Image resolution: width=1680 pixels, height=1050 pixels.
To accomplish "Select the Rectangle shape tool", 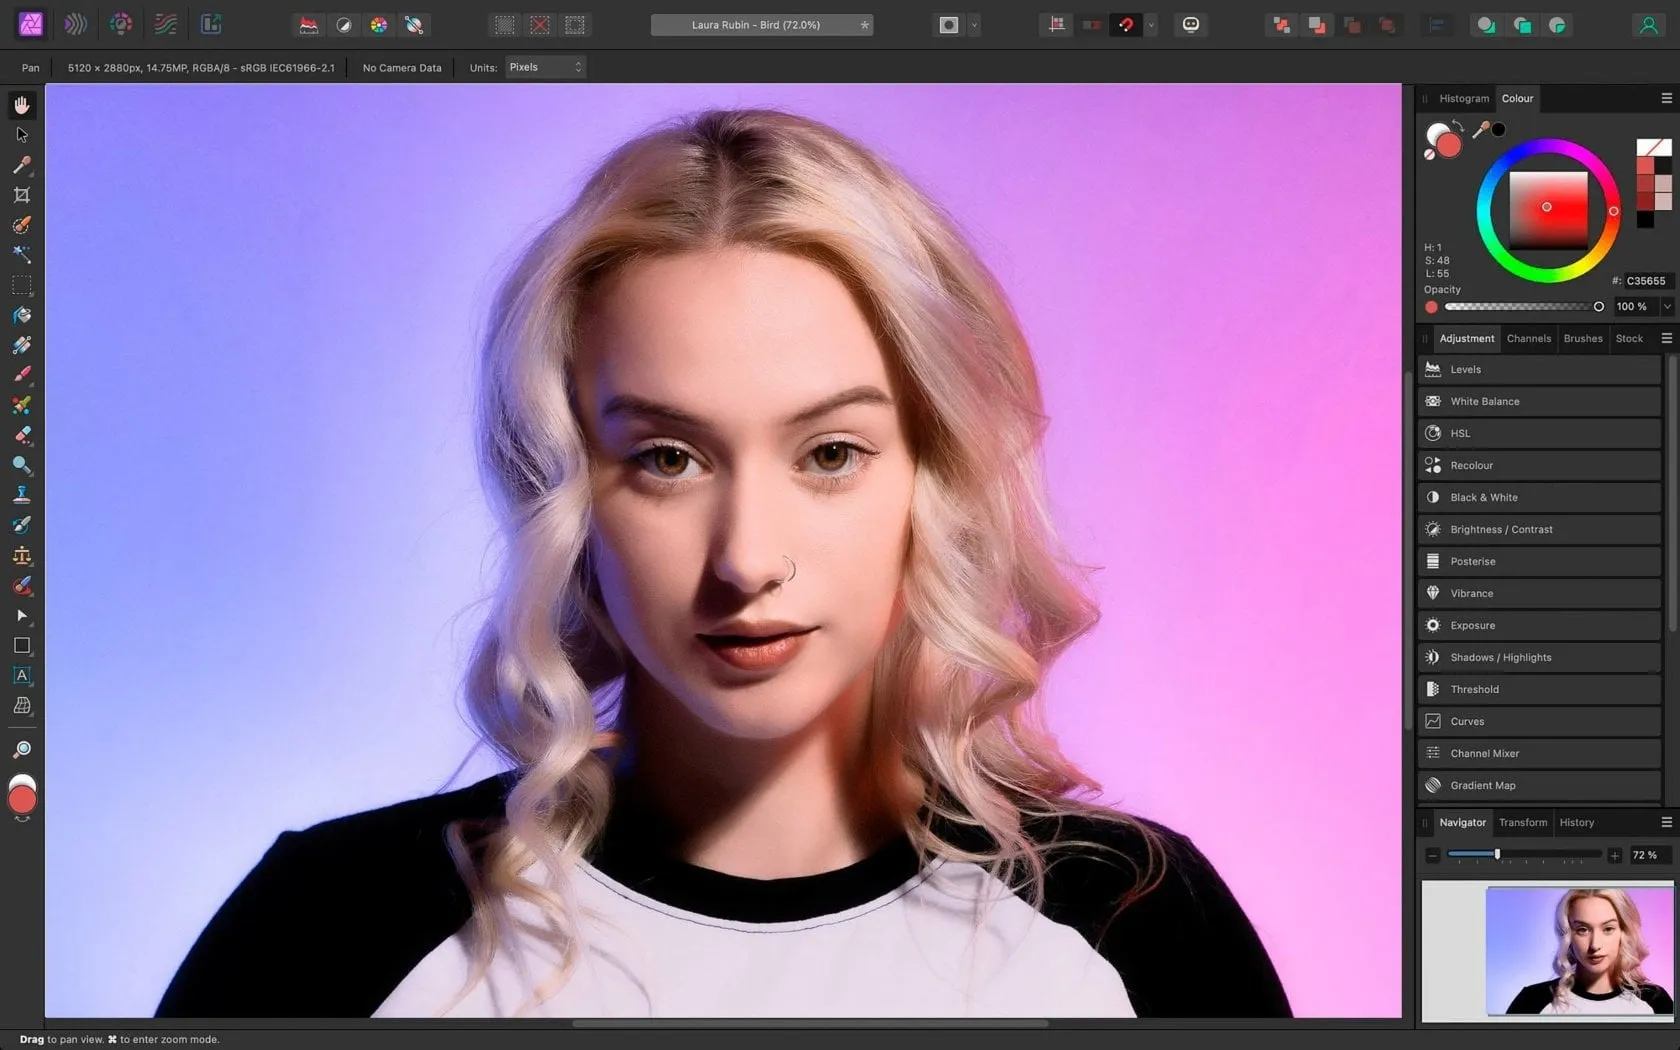I will pos(22,646).
